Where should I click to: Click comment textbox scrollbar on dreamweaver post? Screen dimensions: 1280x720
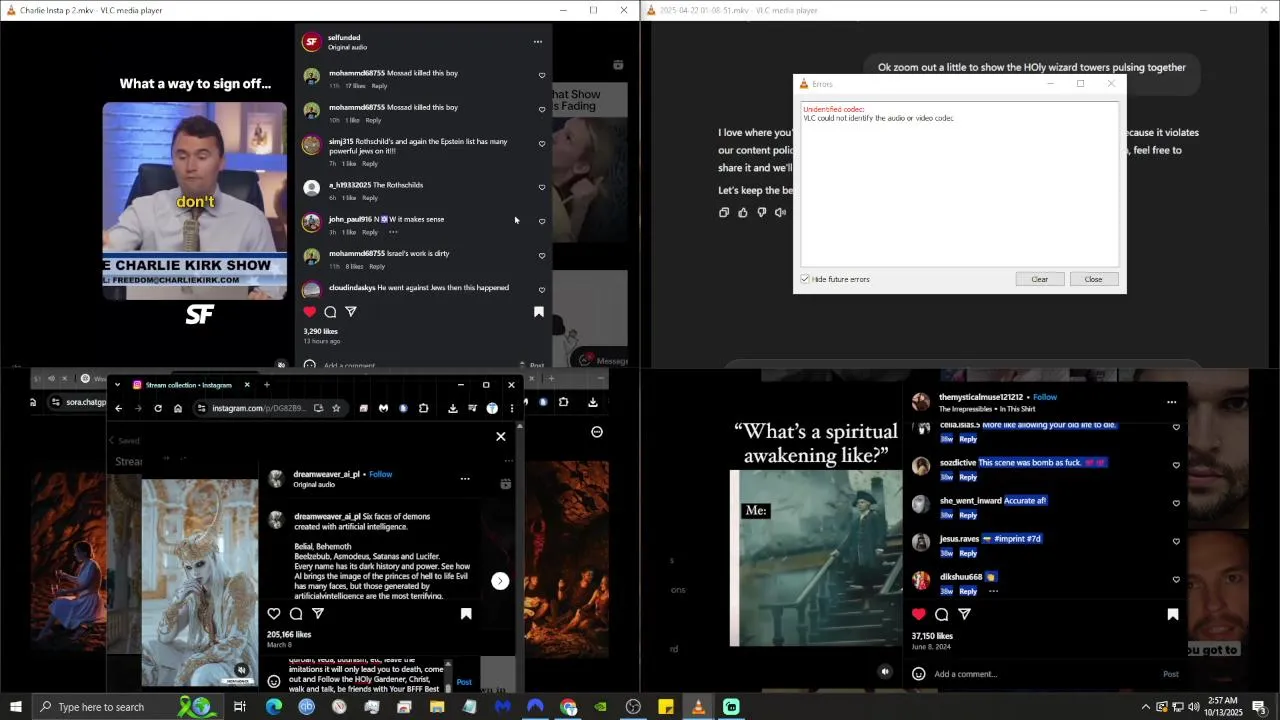(448, 676)
